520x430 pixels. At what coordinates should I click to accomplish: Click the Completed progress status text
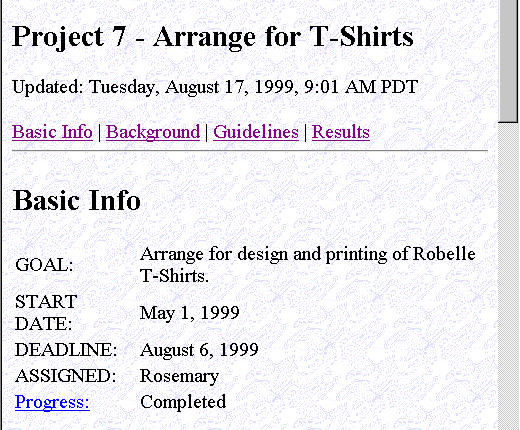coord(183,402)
